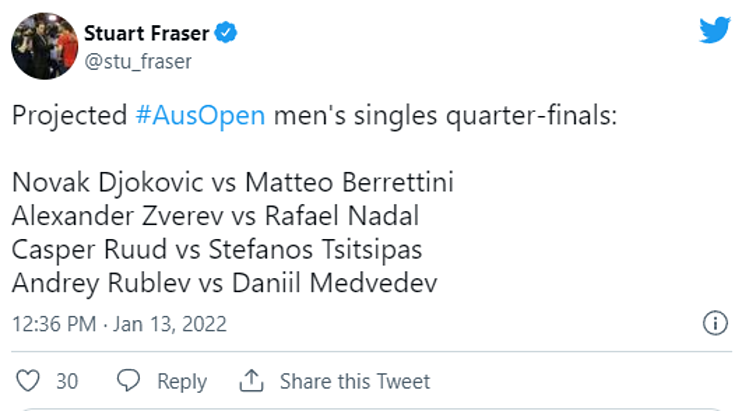Like the tweet with the heart icon
This screenshot has height=411, width=749.
click(x=28, y=381)
